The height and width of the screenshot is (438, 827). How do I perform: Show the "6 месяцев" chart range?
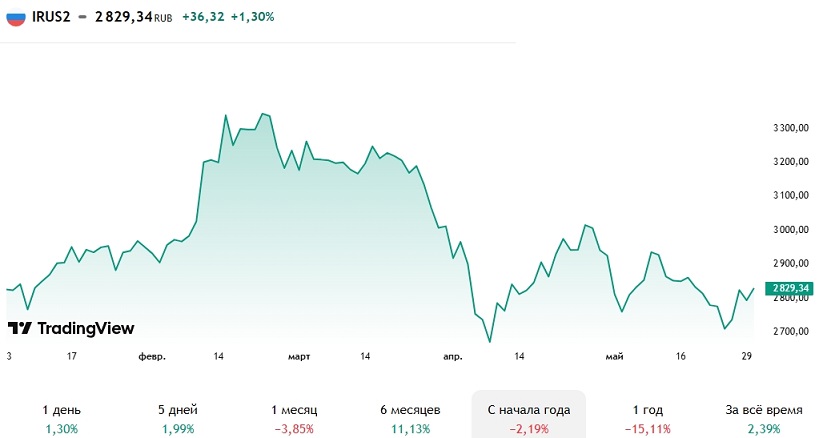[x=411, y=419]
